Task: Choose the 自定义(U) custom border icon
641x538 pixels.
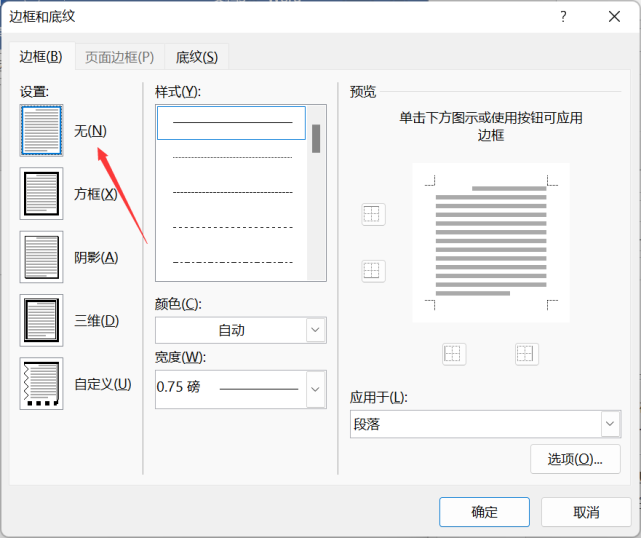Action: click(x=41, y=383)
